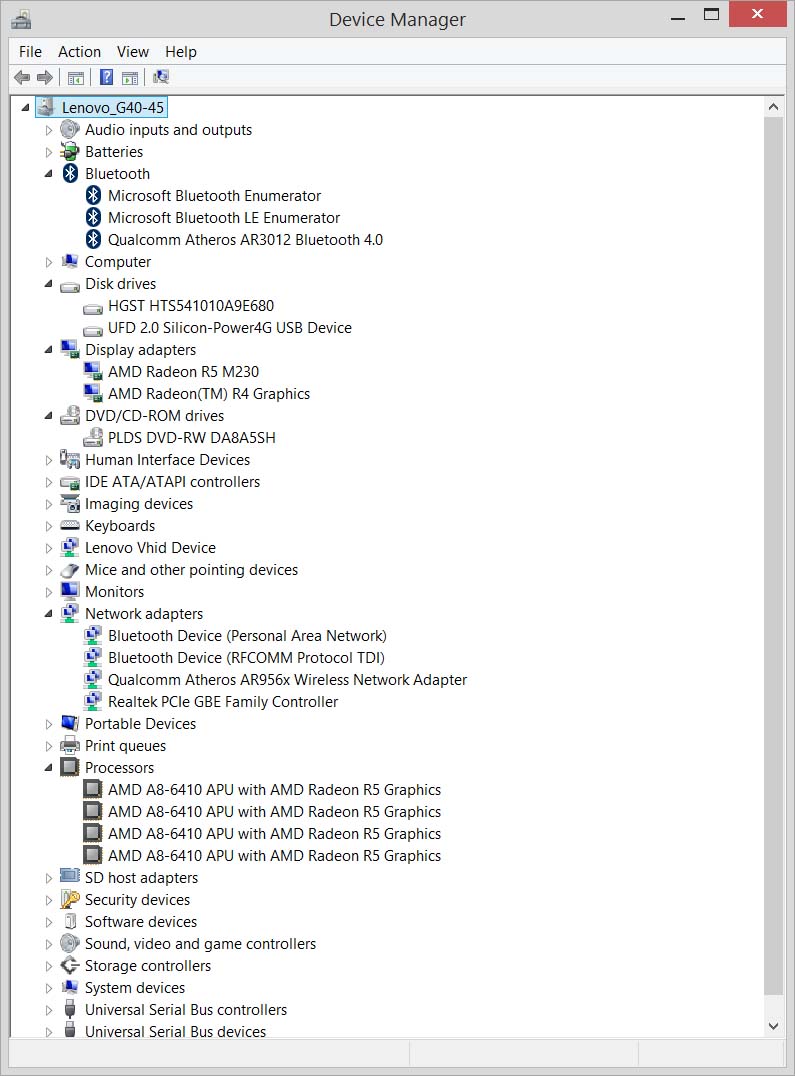Minimize the Device Manager window

[x=678, y=19]
